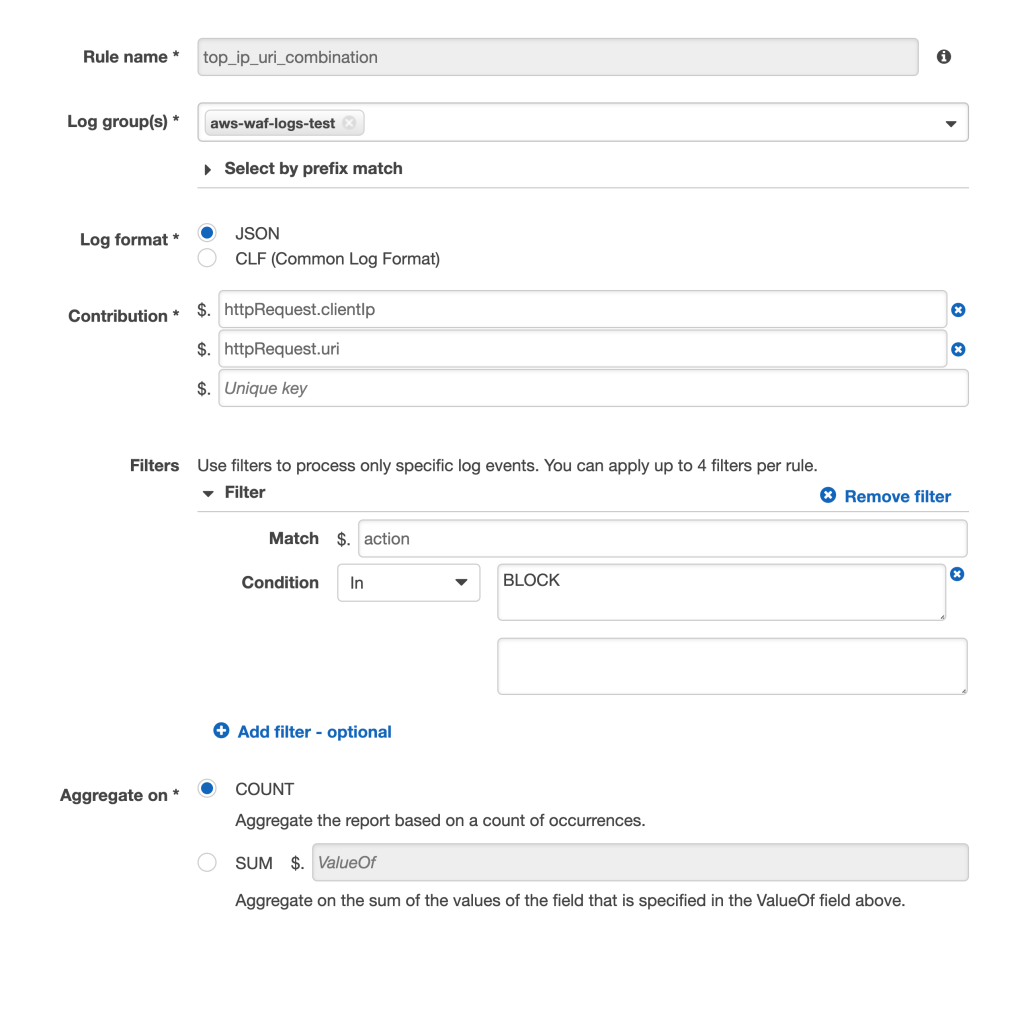This screenshot has height=1024, width=1024.
Task: Choose SUM aggregation
Action: 206,862
